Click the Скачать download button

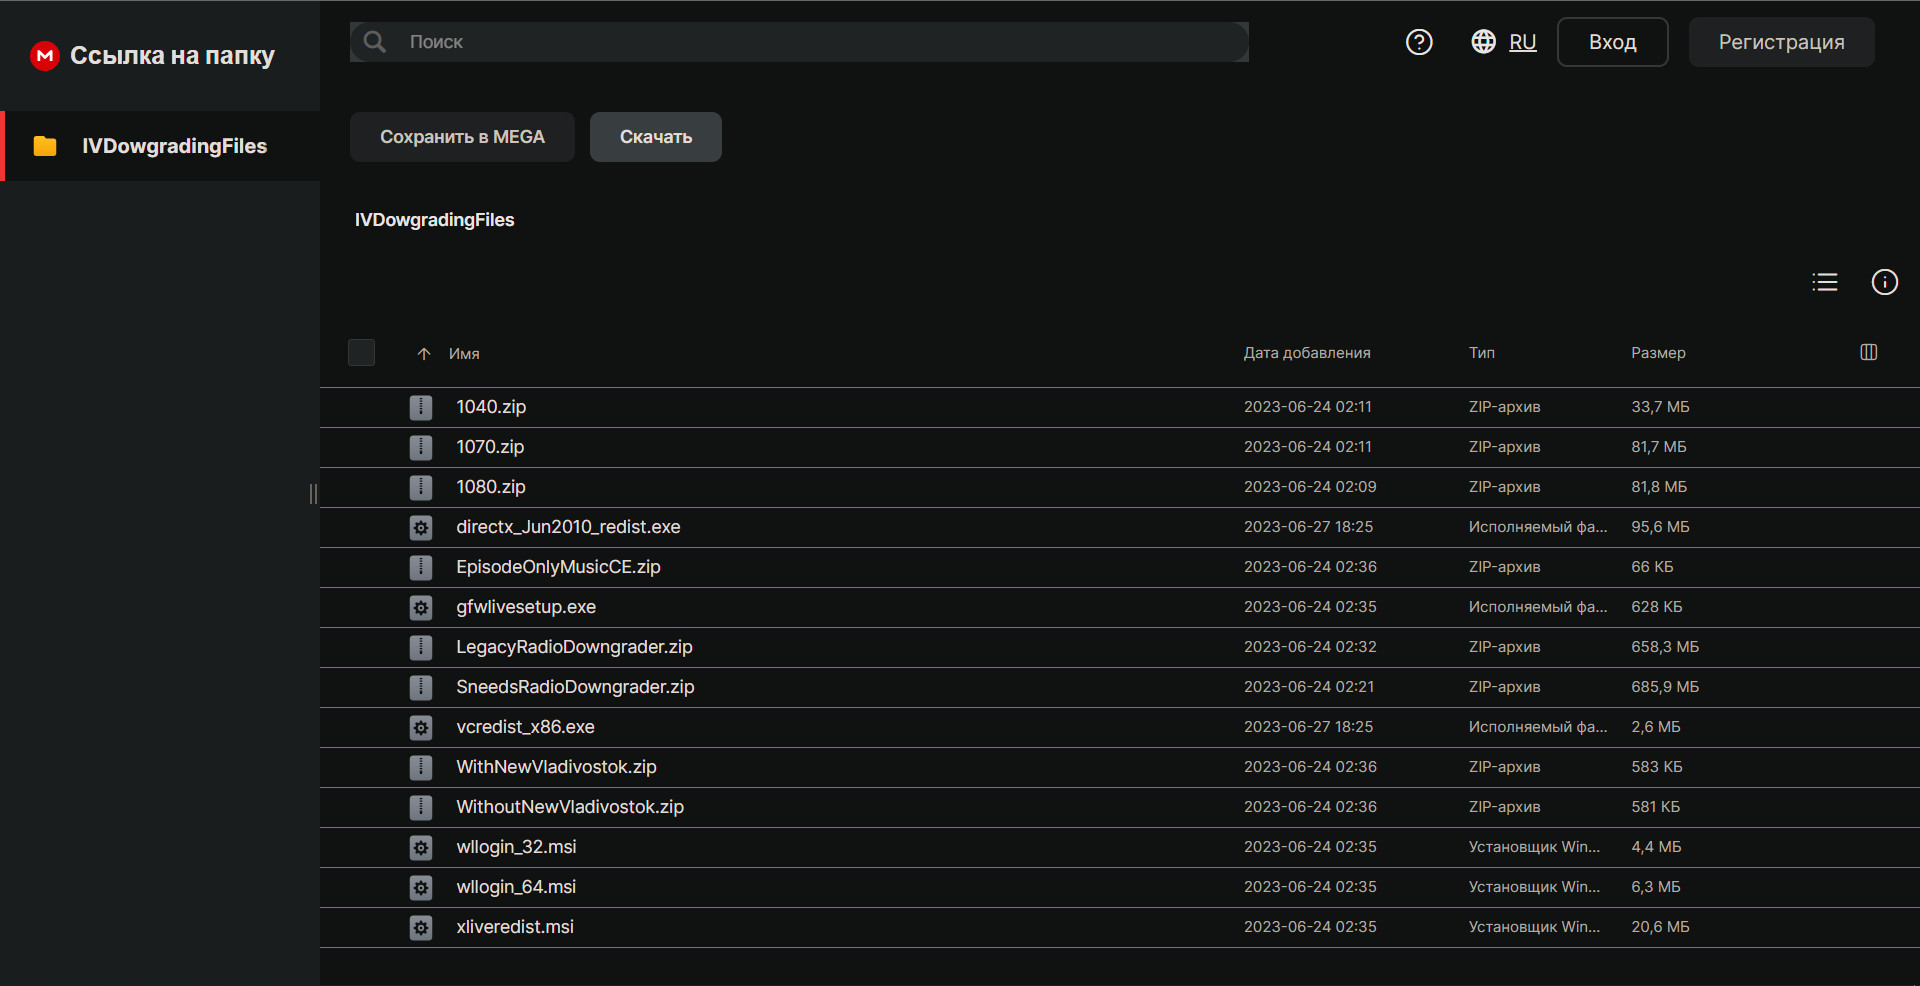point(656,137)
